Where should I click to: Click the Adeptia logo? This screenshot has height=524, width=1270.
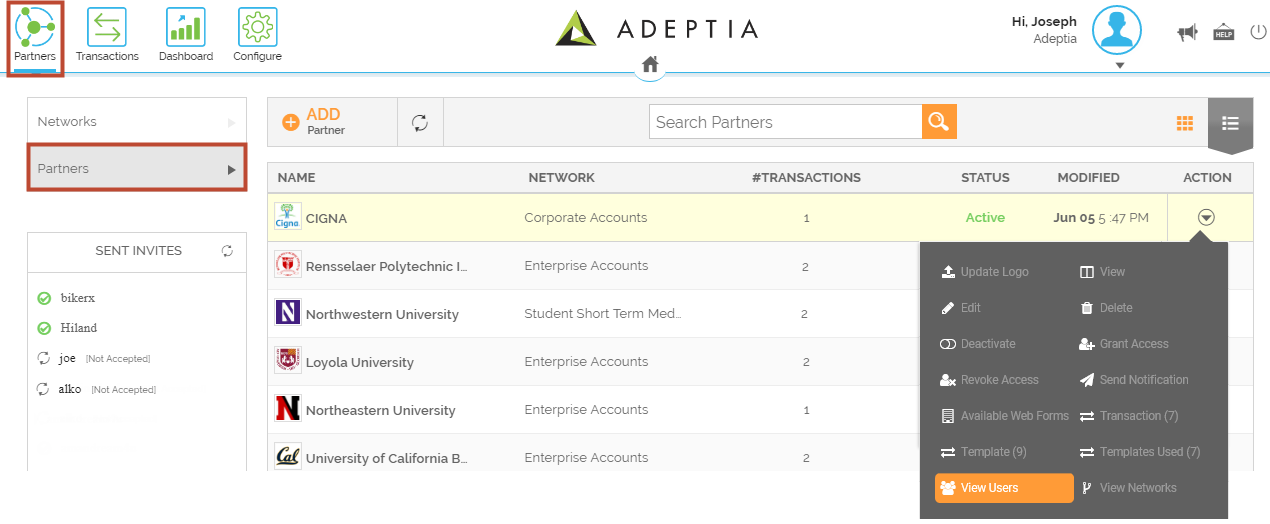point(657,28)
